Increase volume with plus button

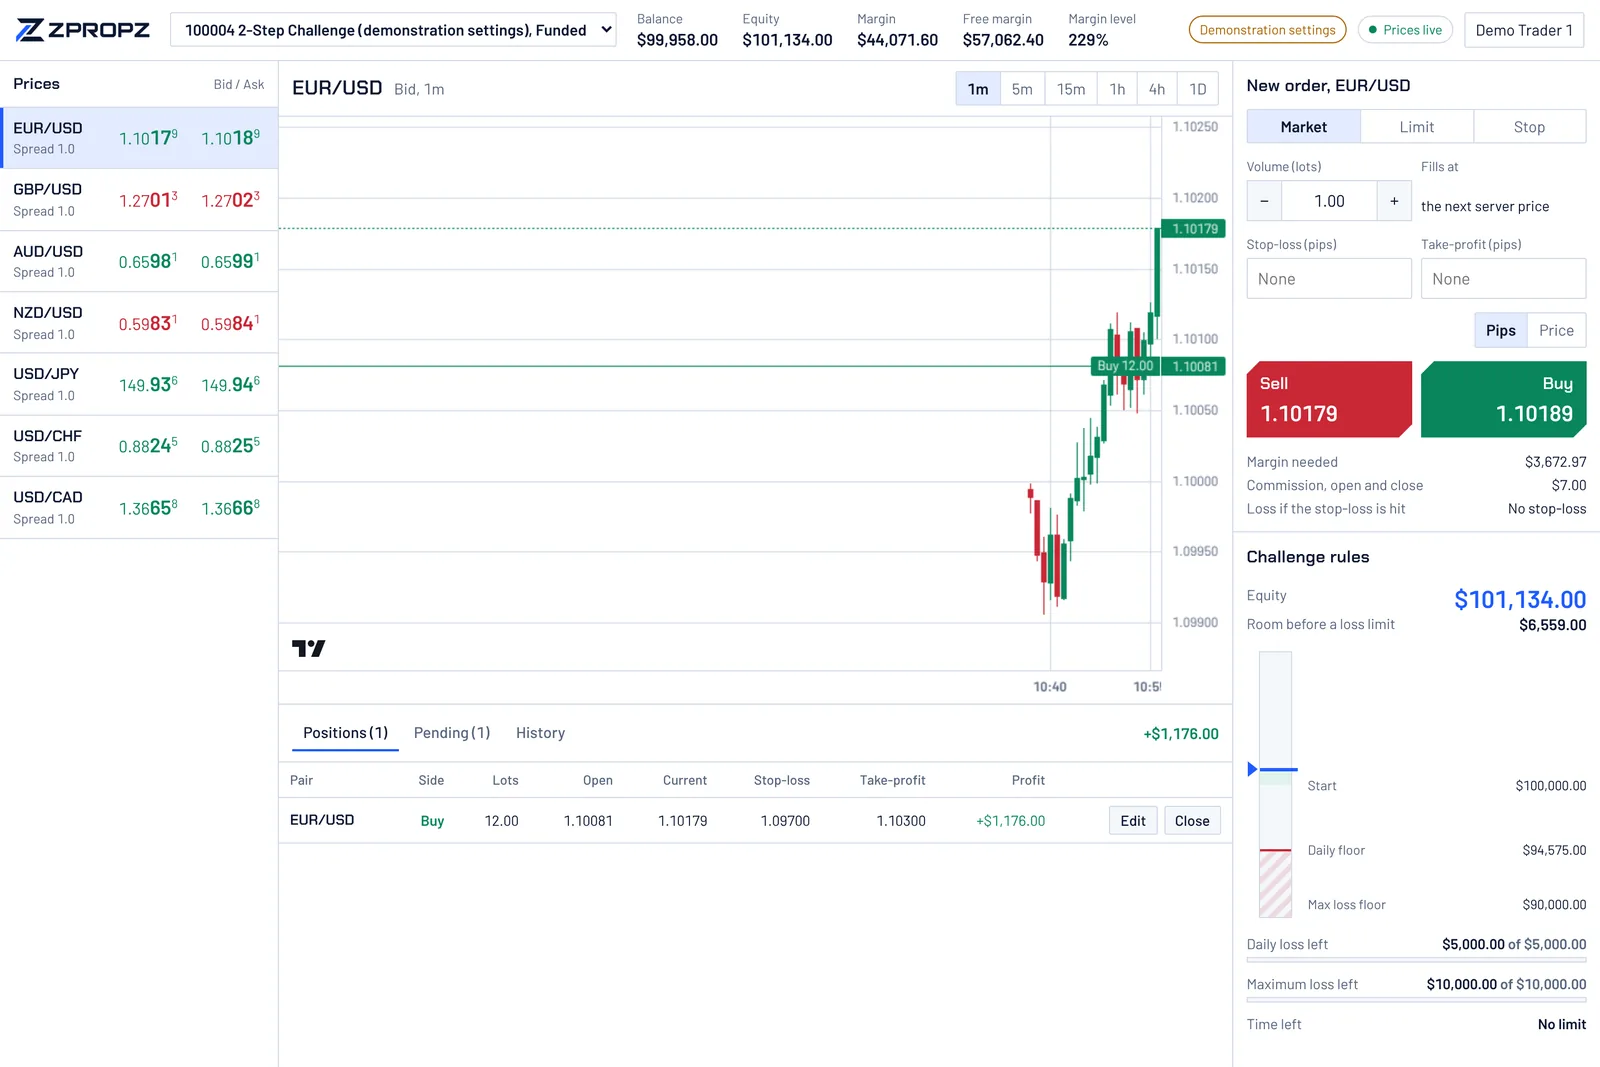(1394, 201)
